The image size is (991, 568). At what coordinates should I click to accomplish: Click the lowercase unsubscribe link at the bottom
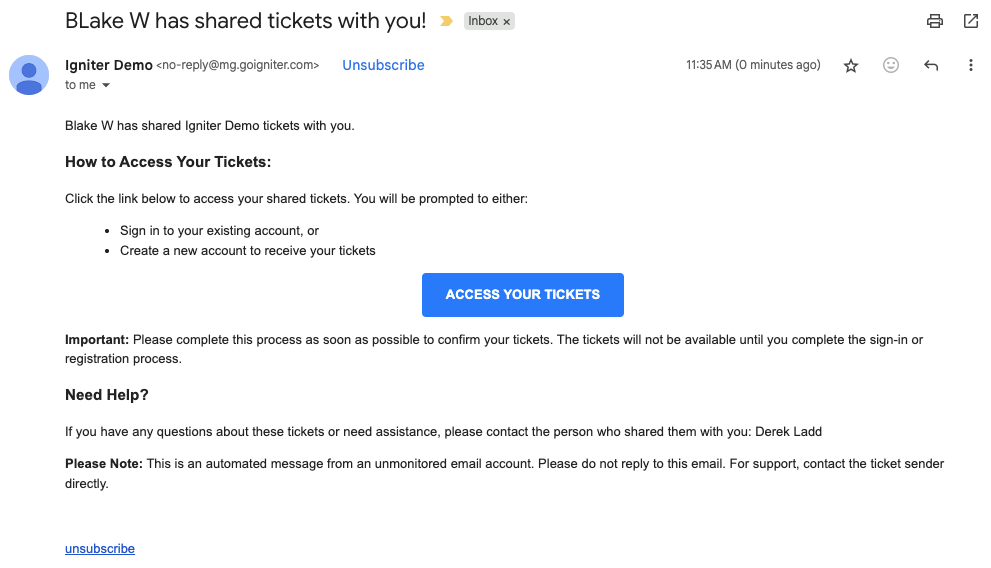pos(100,549)
